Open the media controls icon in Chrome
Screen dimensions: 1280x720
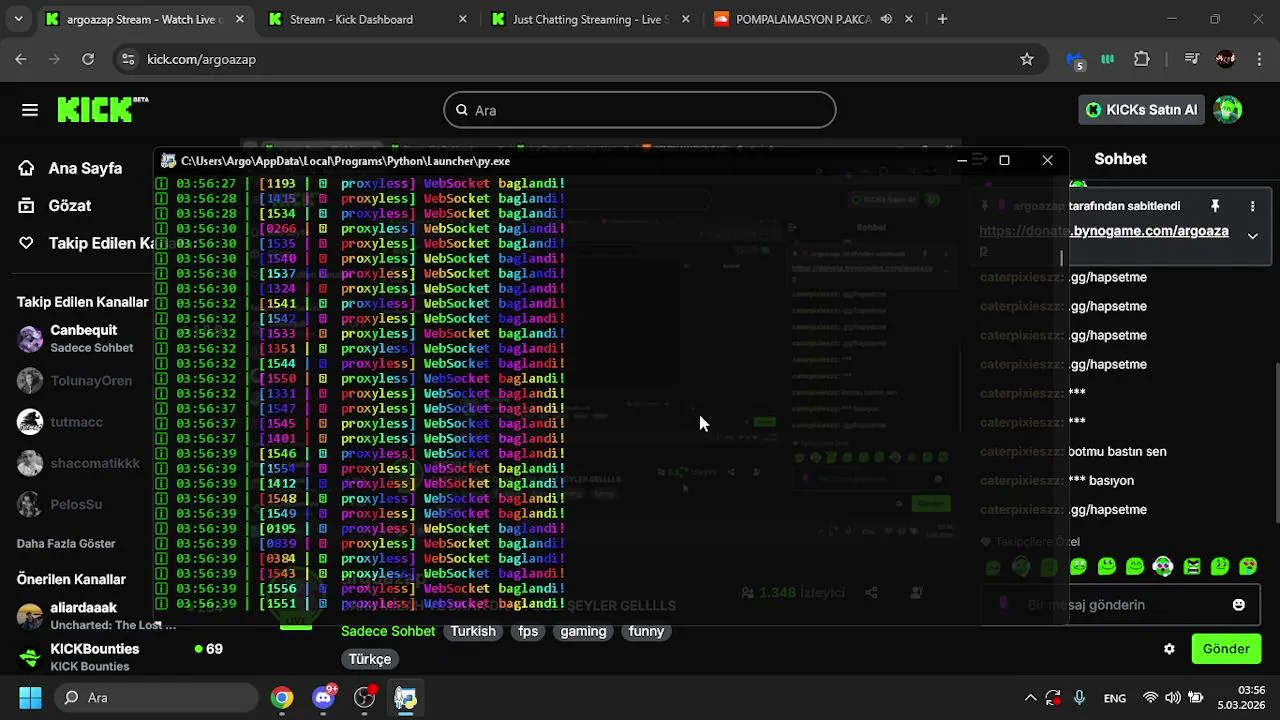click(1191, 59)
